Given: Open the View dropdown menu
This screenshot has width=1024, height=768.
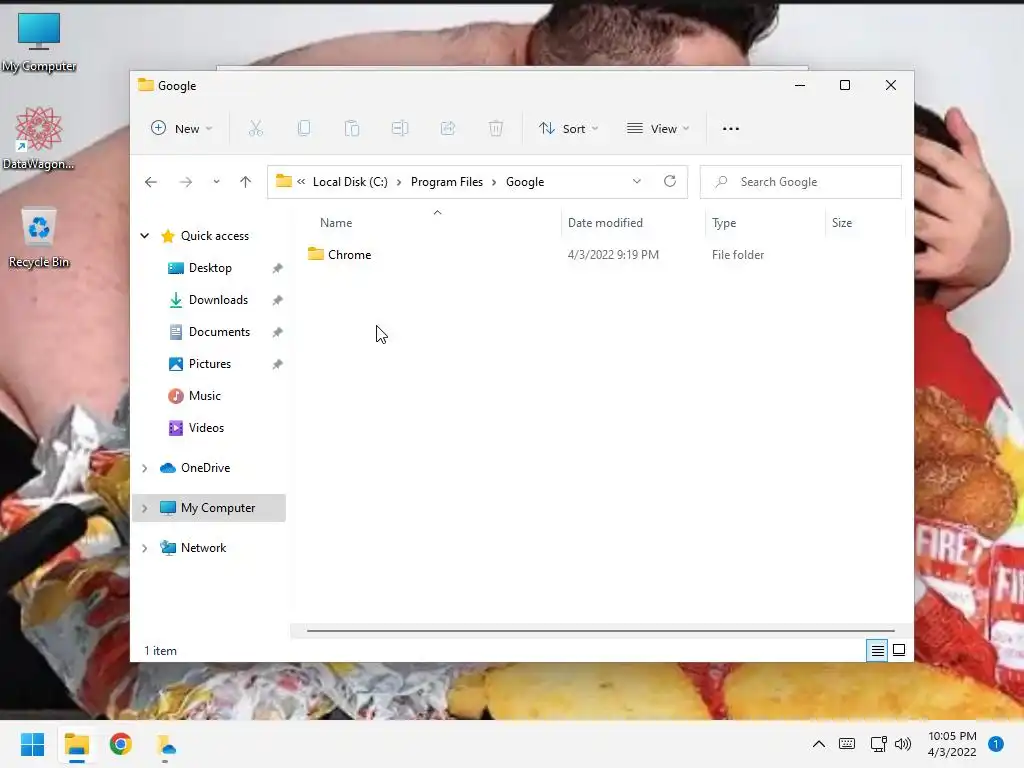Looking at the screenshot, I should [x=658, y=129].
